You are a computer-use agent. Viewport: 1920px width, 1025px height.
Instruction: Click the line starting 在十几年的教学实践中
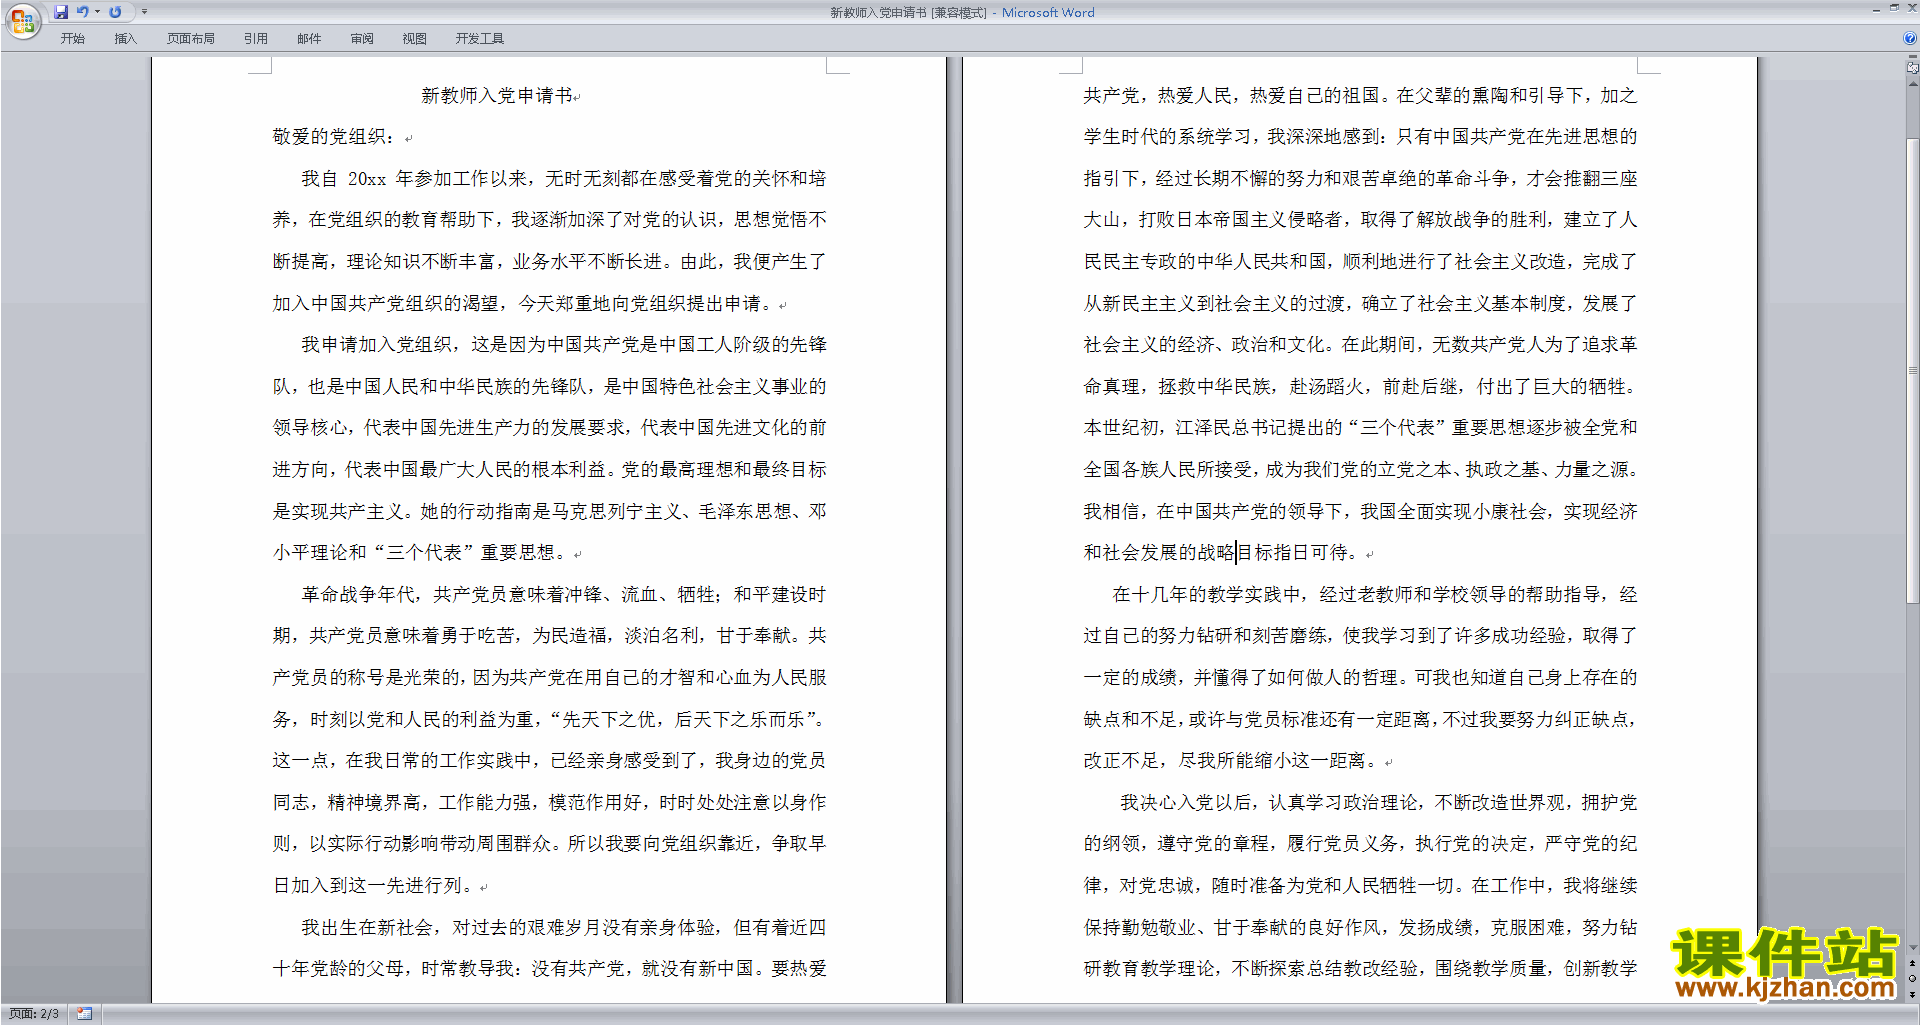1375,595
